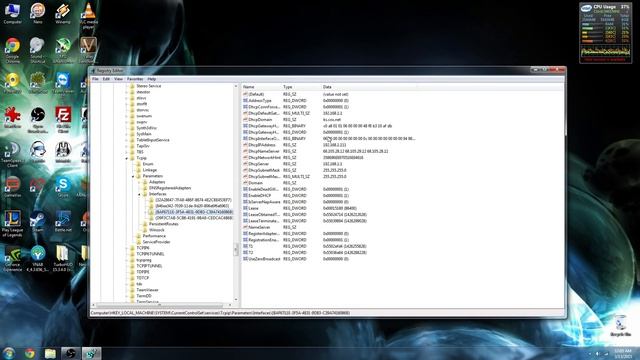
Task: Open the TeamViewer desktop icon
Action: click(x=63, y=83)
